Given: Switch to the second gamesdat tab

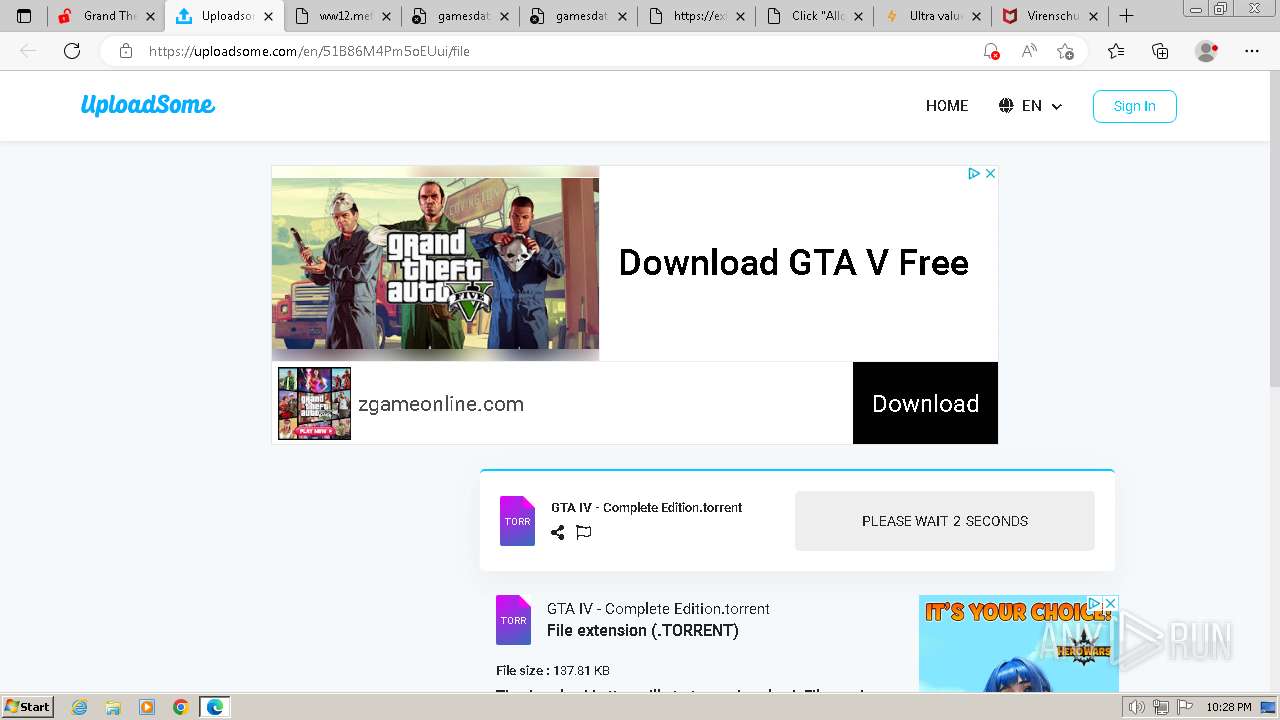Looking at the screenshot, I should 578,16.
